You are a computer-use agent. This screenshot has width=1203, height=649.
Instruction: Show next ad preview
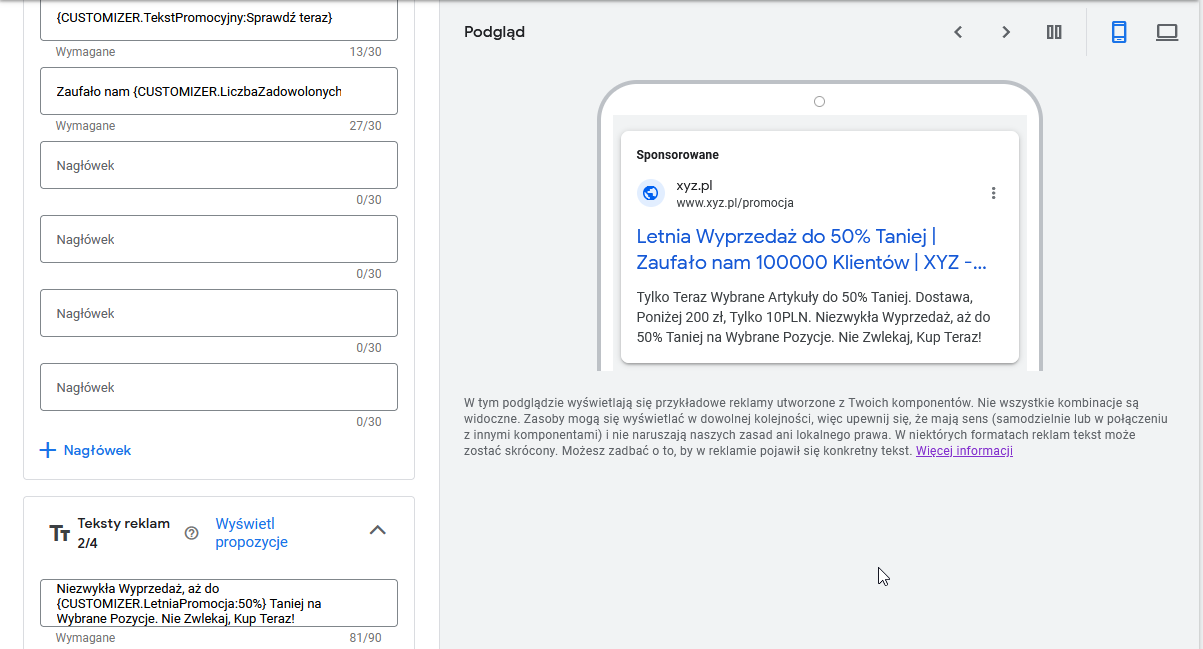pyautogui.click(x=1006, y=32)
